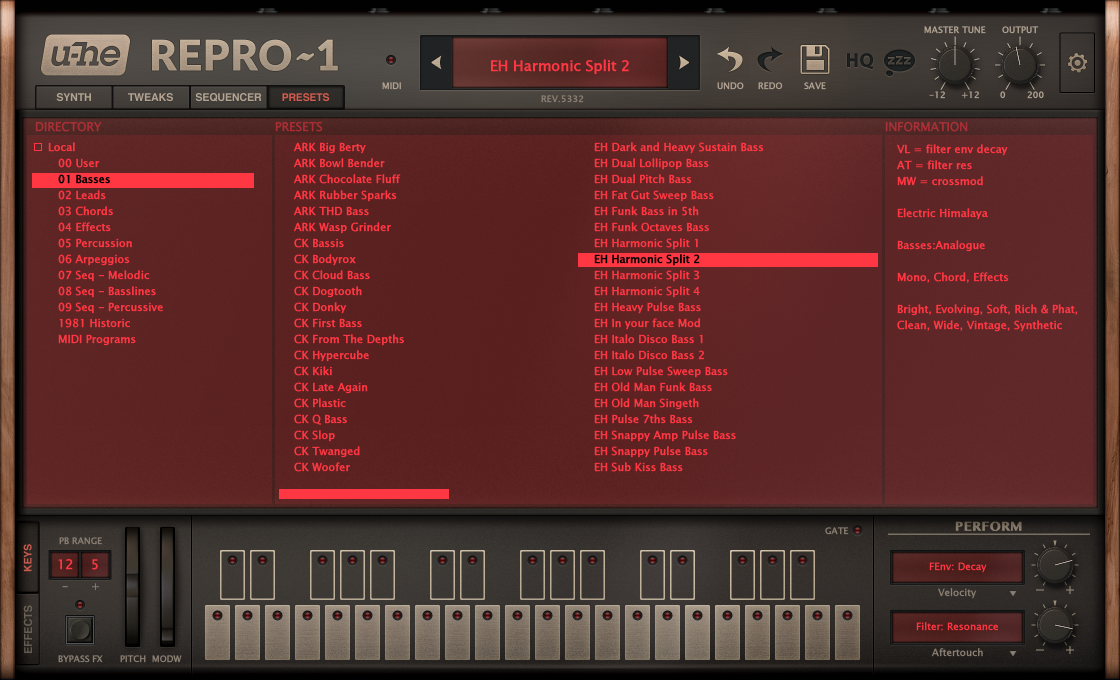Click the u-he logo
Image resolution: width=1120 pixels, height=680 pixels.
coord(86,55)
